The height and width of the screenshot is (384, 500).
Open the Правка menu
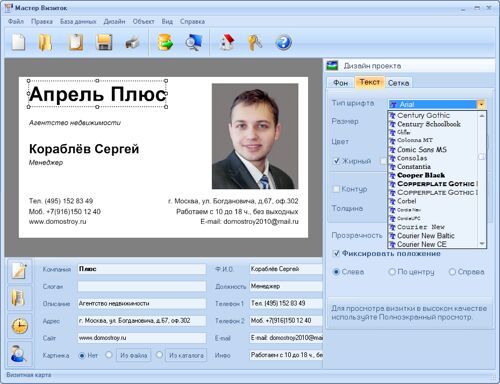[42, 21]
